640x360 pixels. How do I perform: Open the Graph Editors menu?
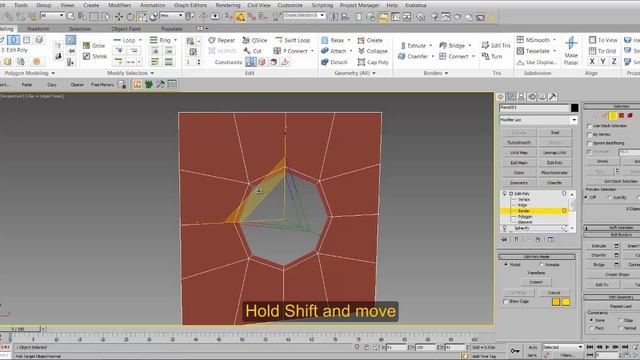coord(191,5)
